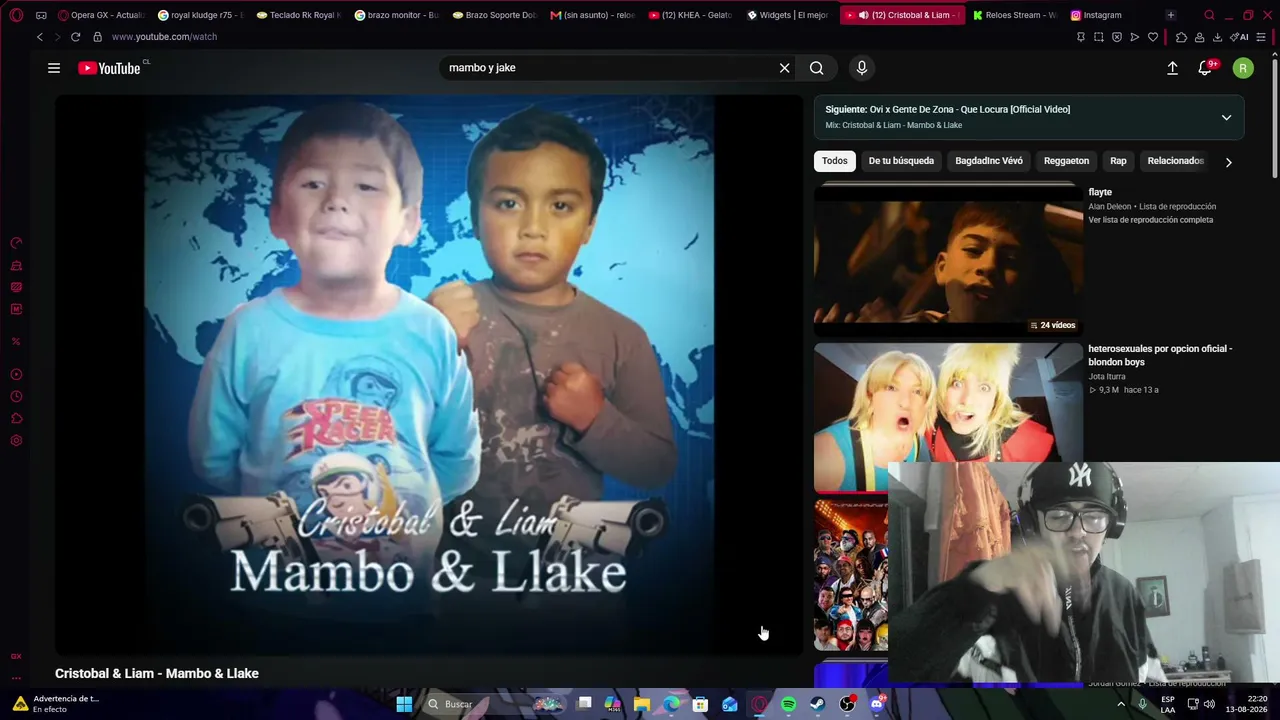1280x720 pixels.
Task: Click the browser forward arrow
Action: (57, 37)
